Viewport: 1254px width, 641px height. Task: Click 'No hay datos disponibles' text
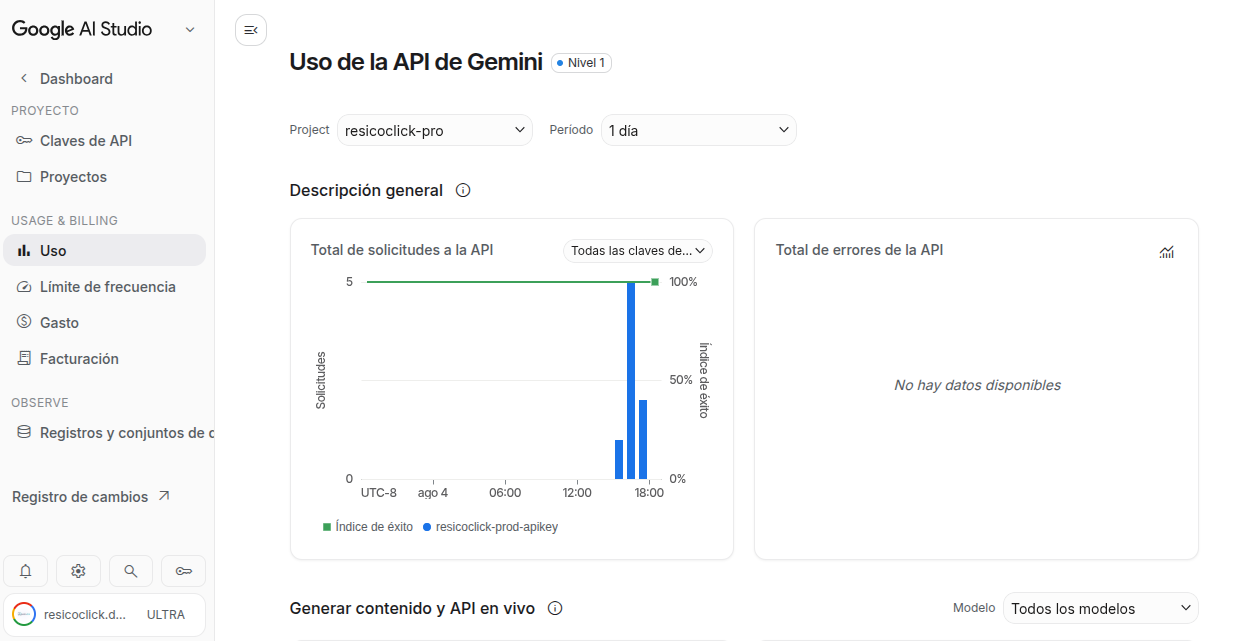[x=977, y=385]
